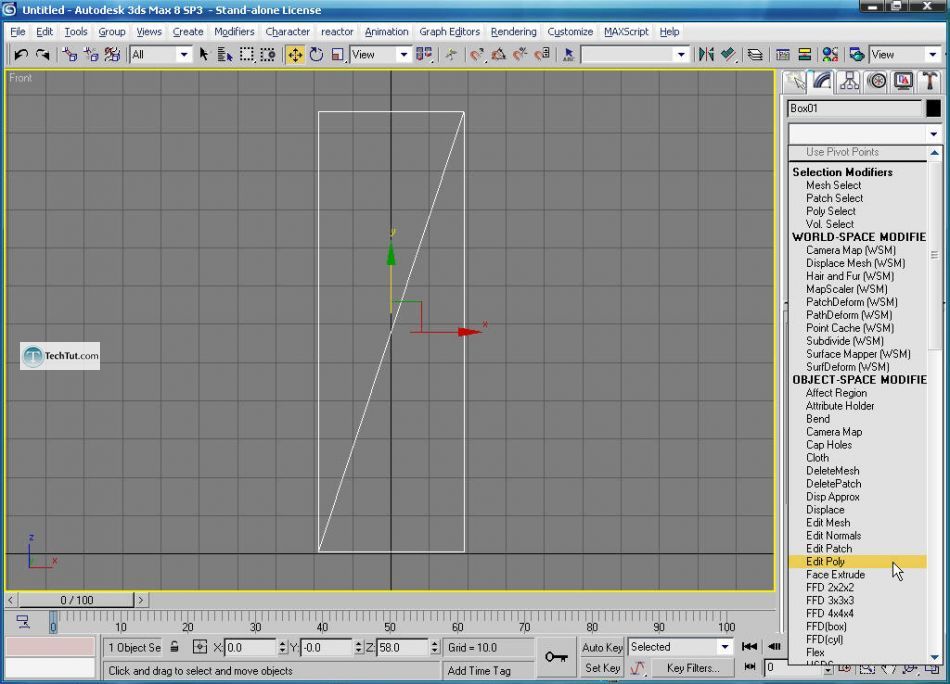Click the Unlink Selection icon
The width and height of the screenshot is (950, 684).
(x=91, y=55)
